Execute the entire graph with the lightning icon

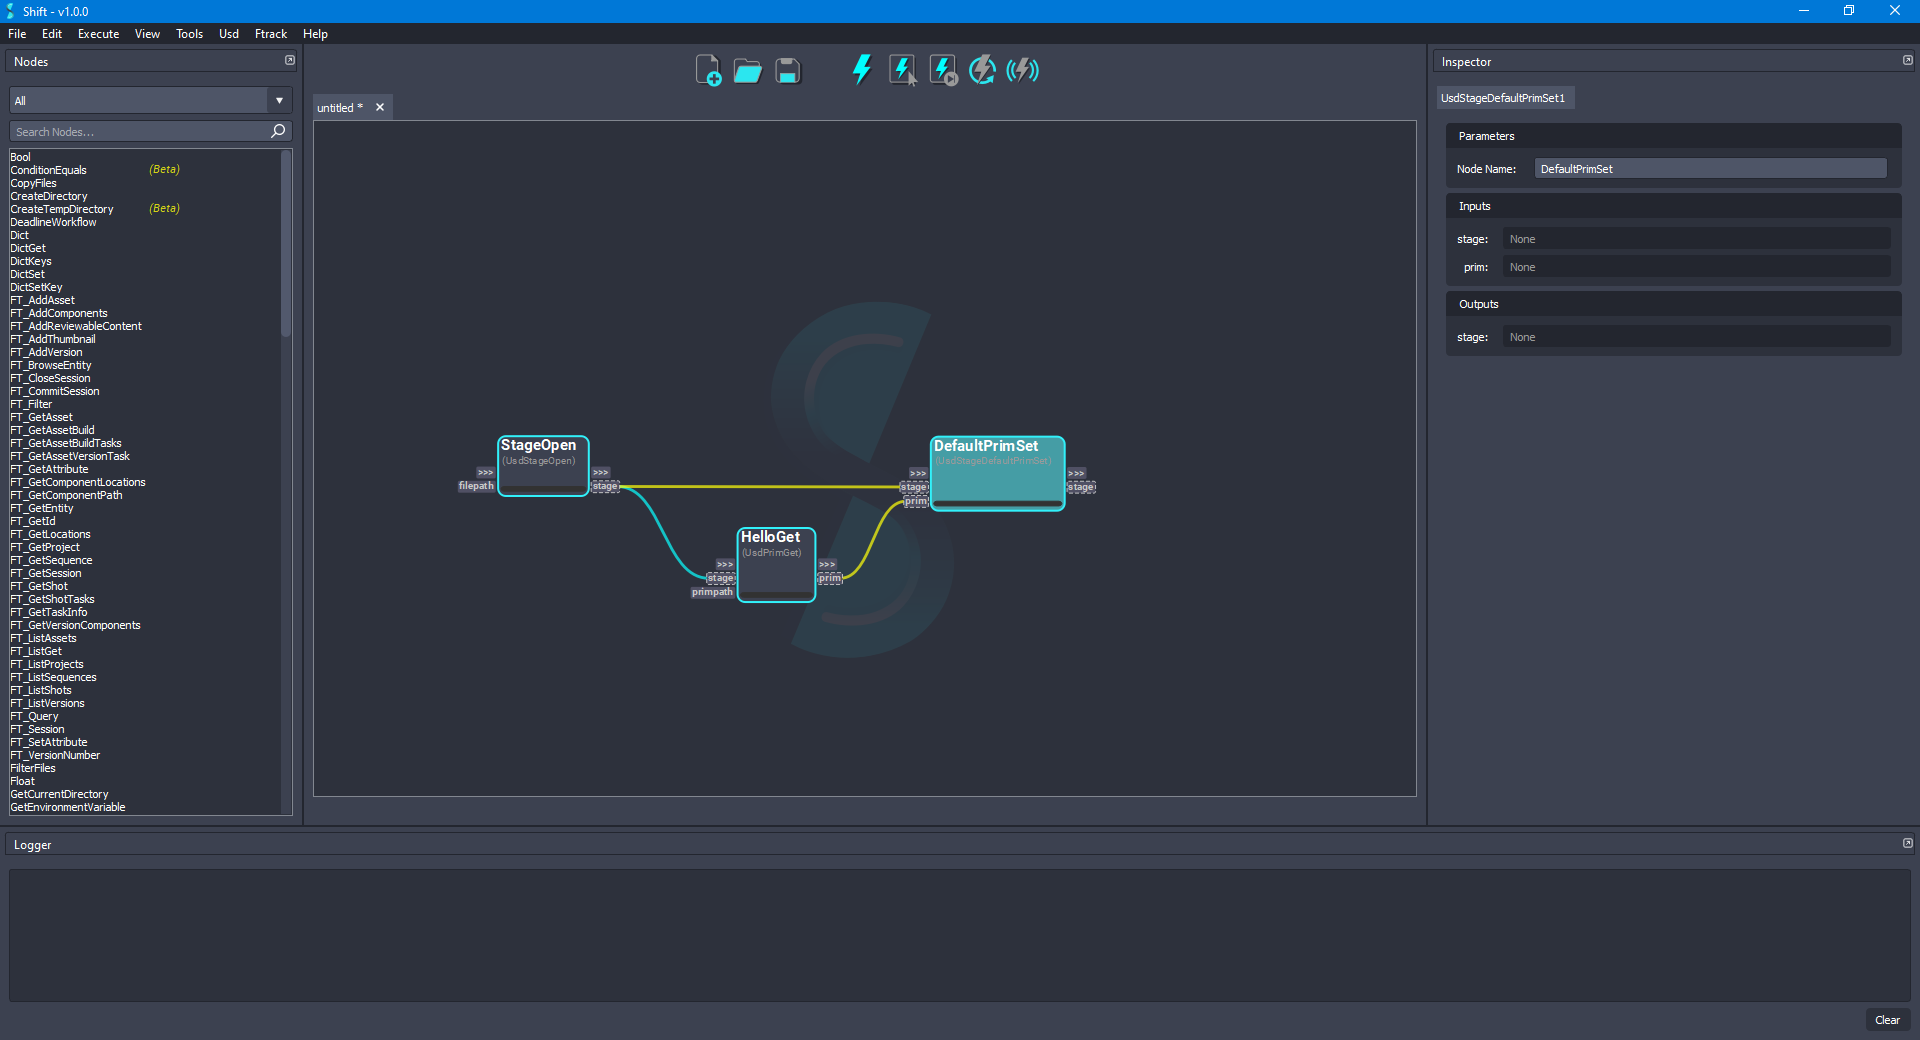click(861, 70)
